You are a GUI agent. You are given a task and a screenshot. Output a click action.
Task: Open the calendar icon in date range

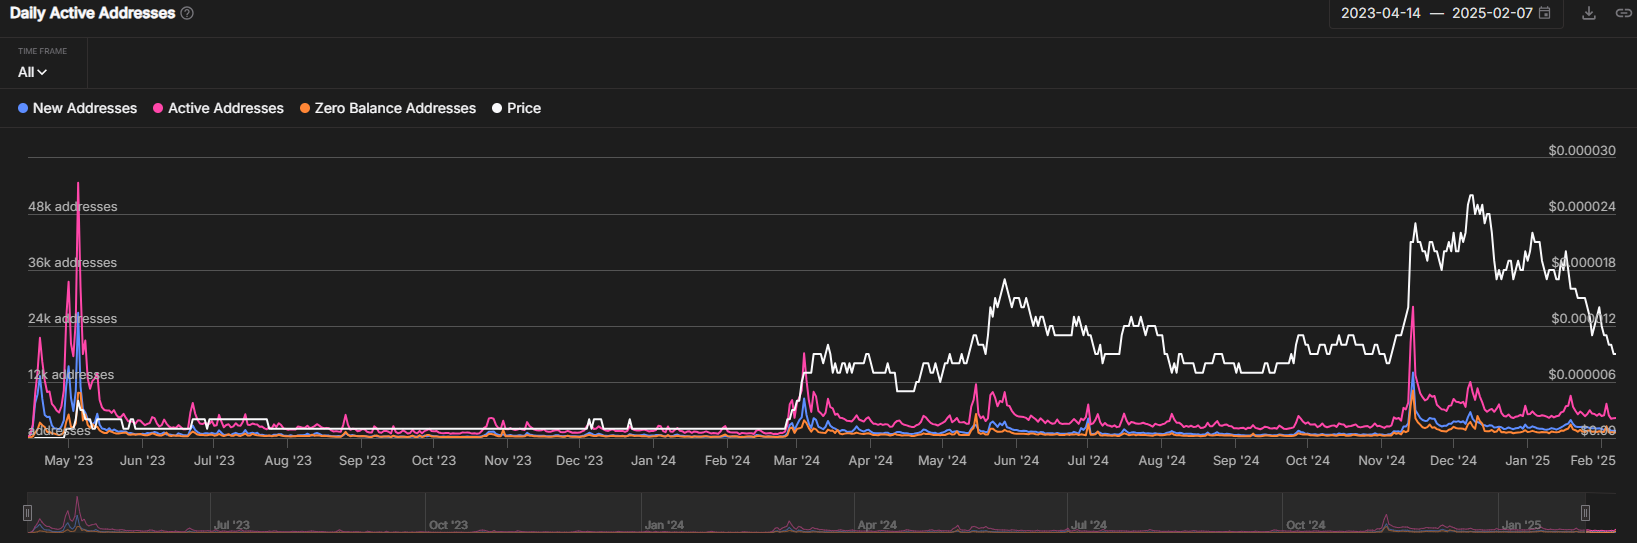[1545, 13]
